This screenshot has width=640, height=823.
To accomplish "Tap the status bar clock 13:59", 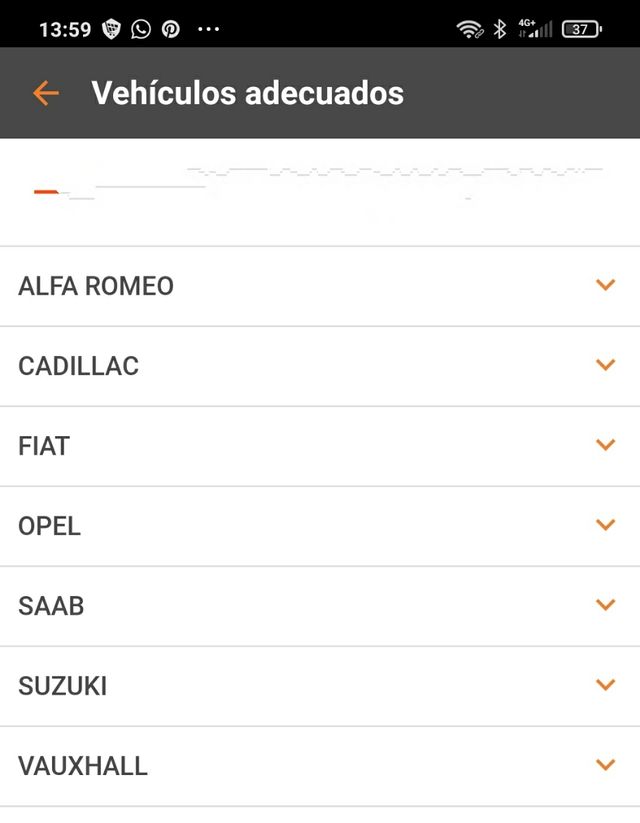I will pyautogui.click(x=65, y=29).
